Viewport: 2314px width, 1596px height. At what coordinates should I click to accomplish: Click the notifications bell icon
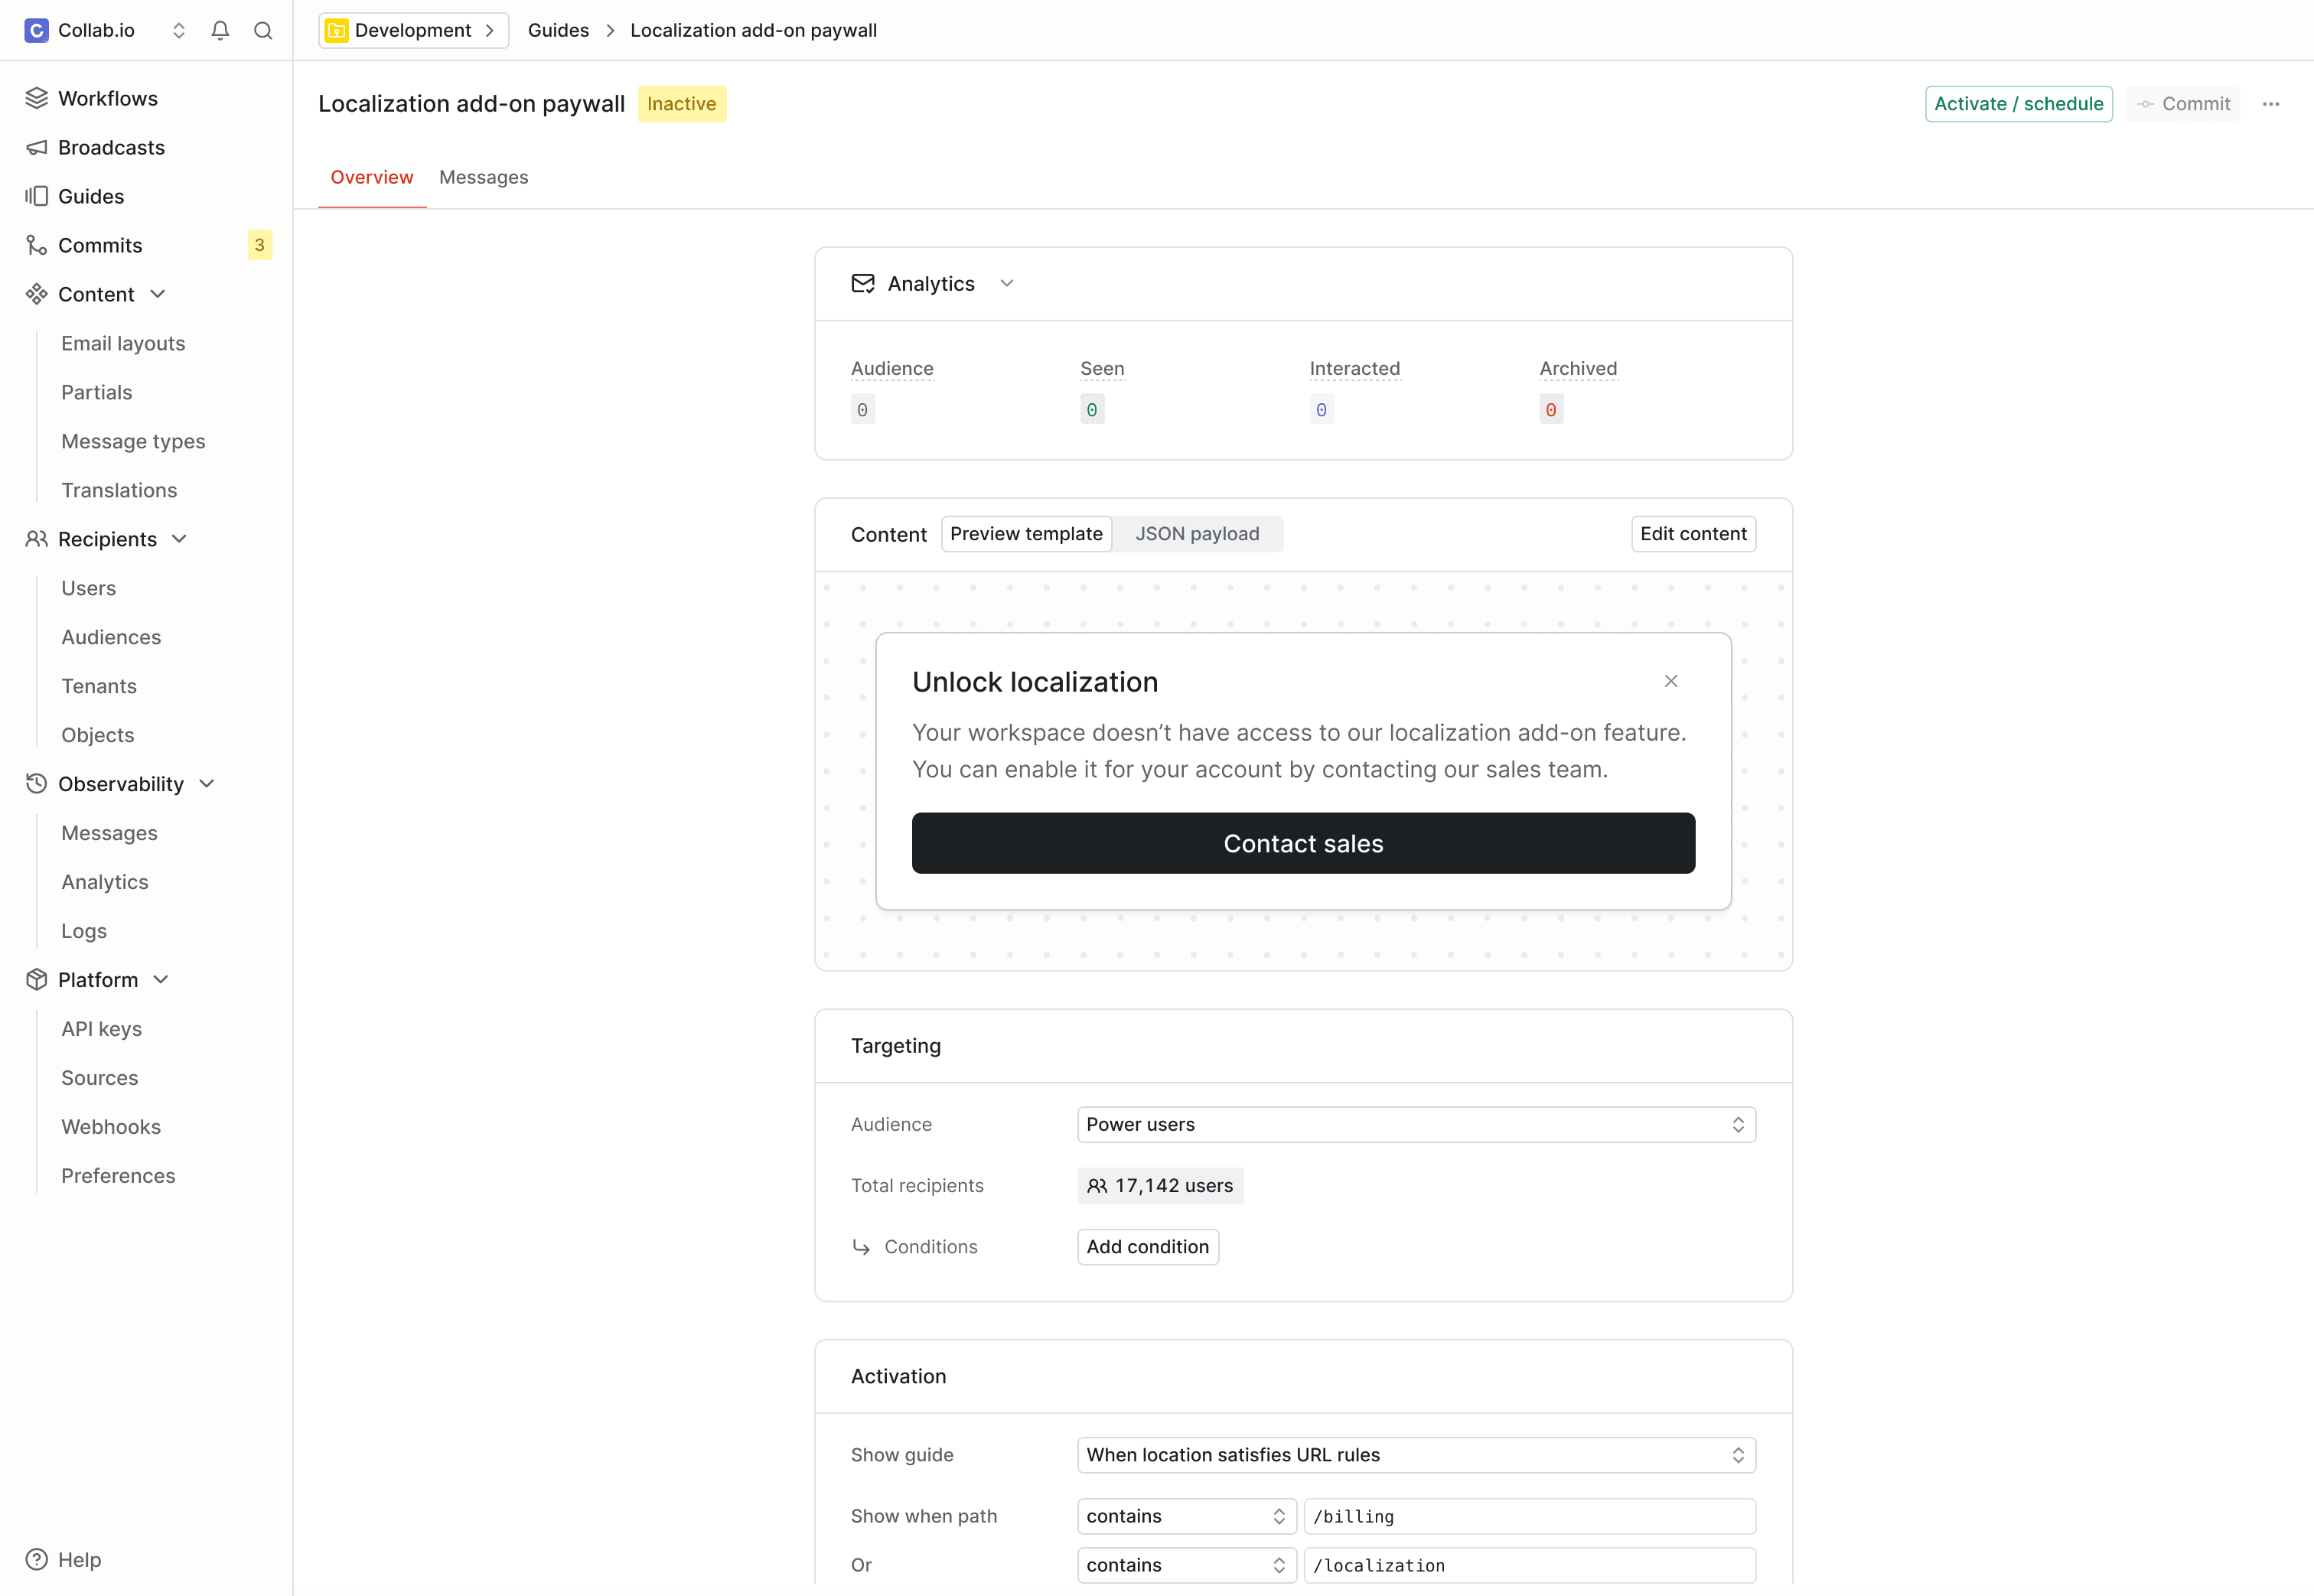pos(220,30)
